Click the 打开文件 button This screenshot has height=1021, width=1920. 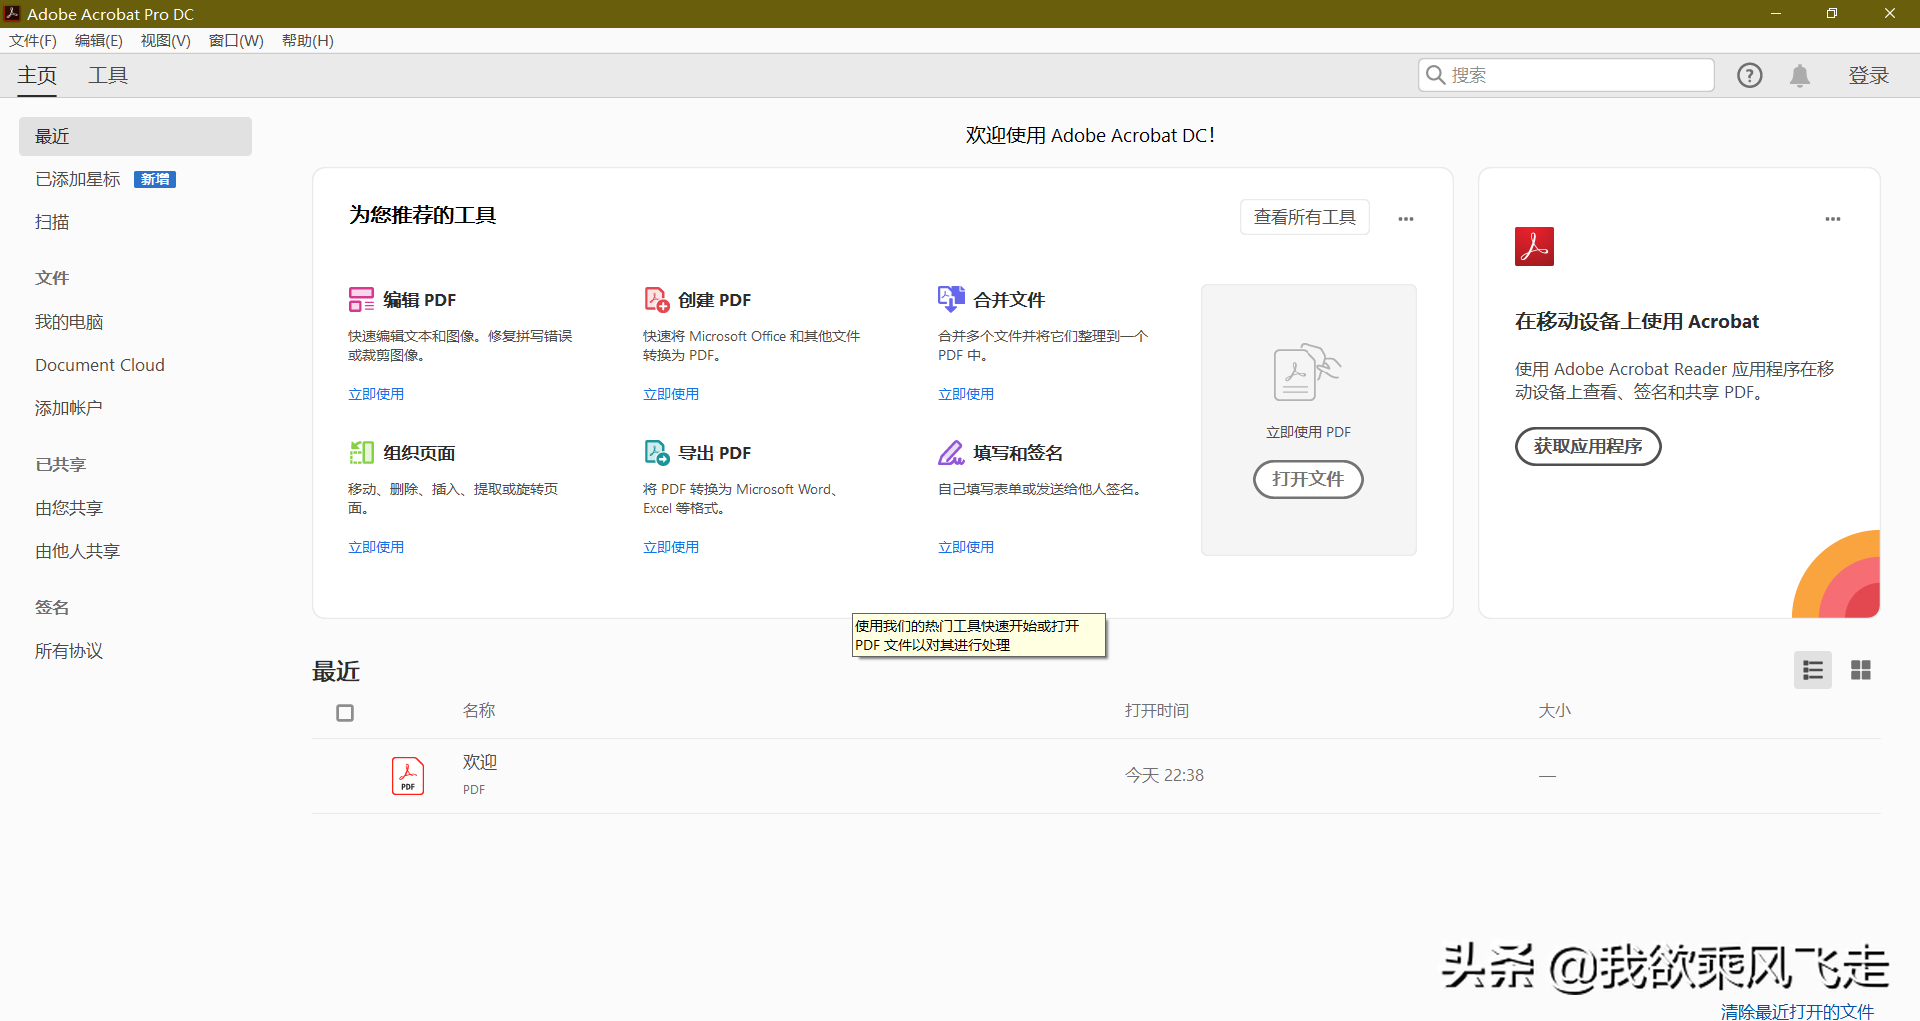1308,479
